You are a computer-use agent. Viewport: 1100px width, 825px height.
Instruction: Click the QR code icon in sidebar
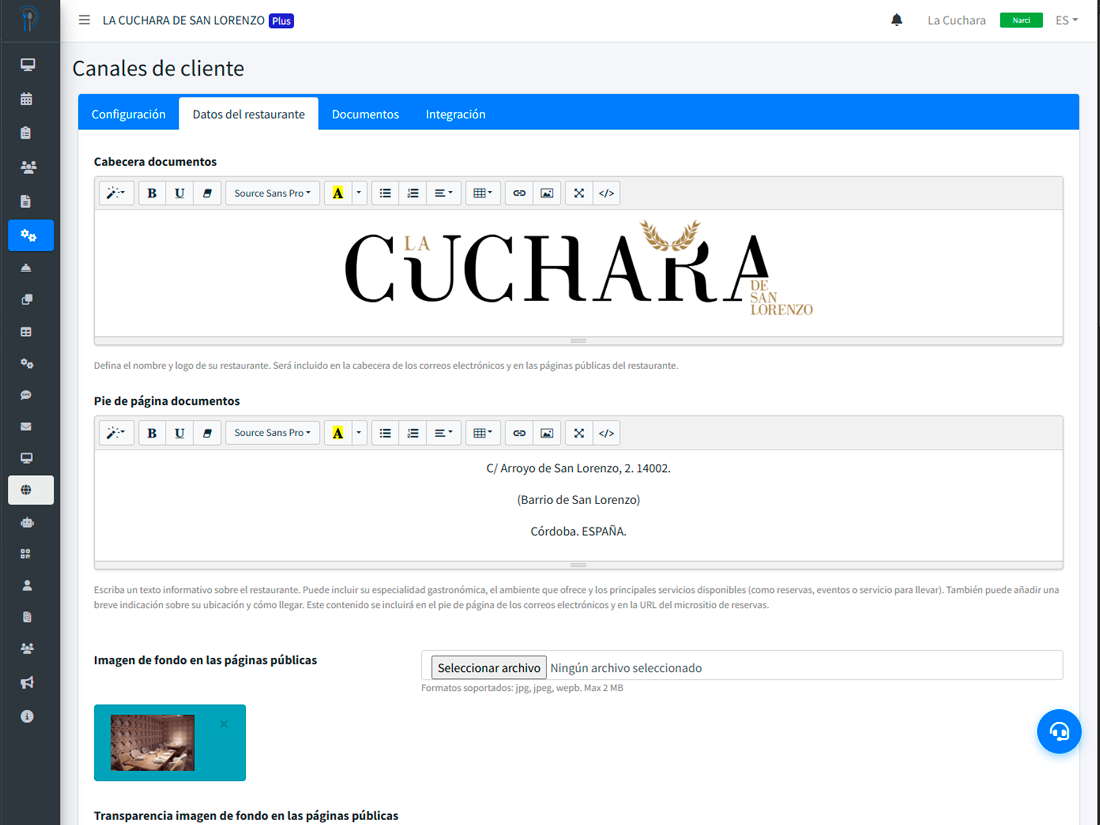click(x=26, y=554)
